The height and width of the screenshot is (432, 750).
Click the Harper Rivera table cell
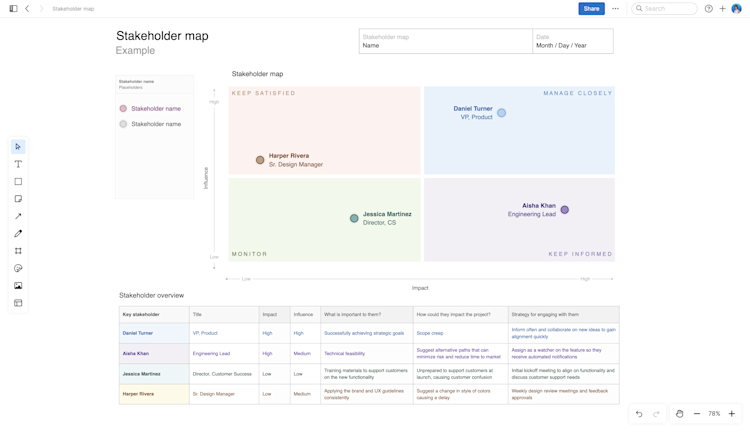pos(154,394)
